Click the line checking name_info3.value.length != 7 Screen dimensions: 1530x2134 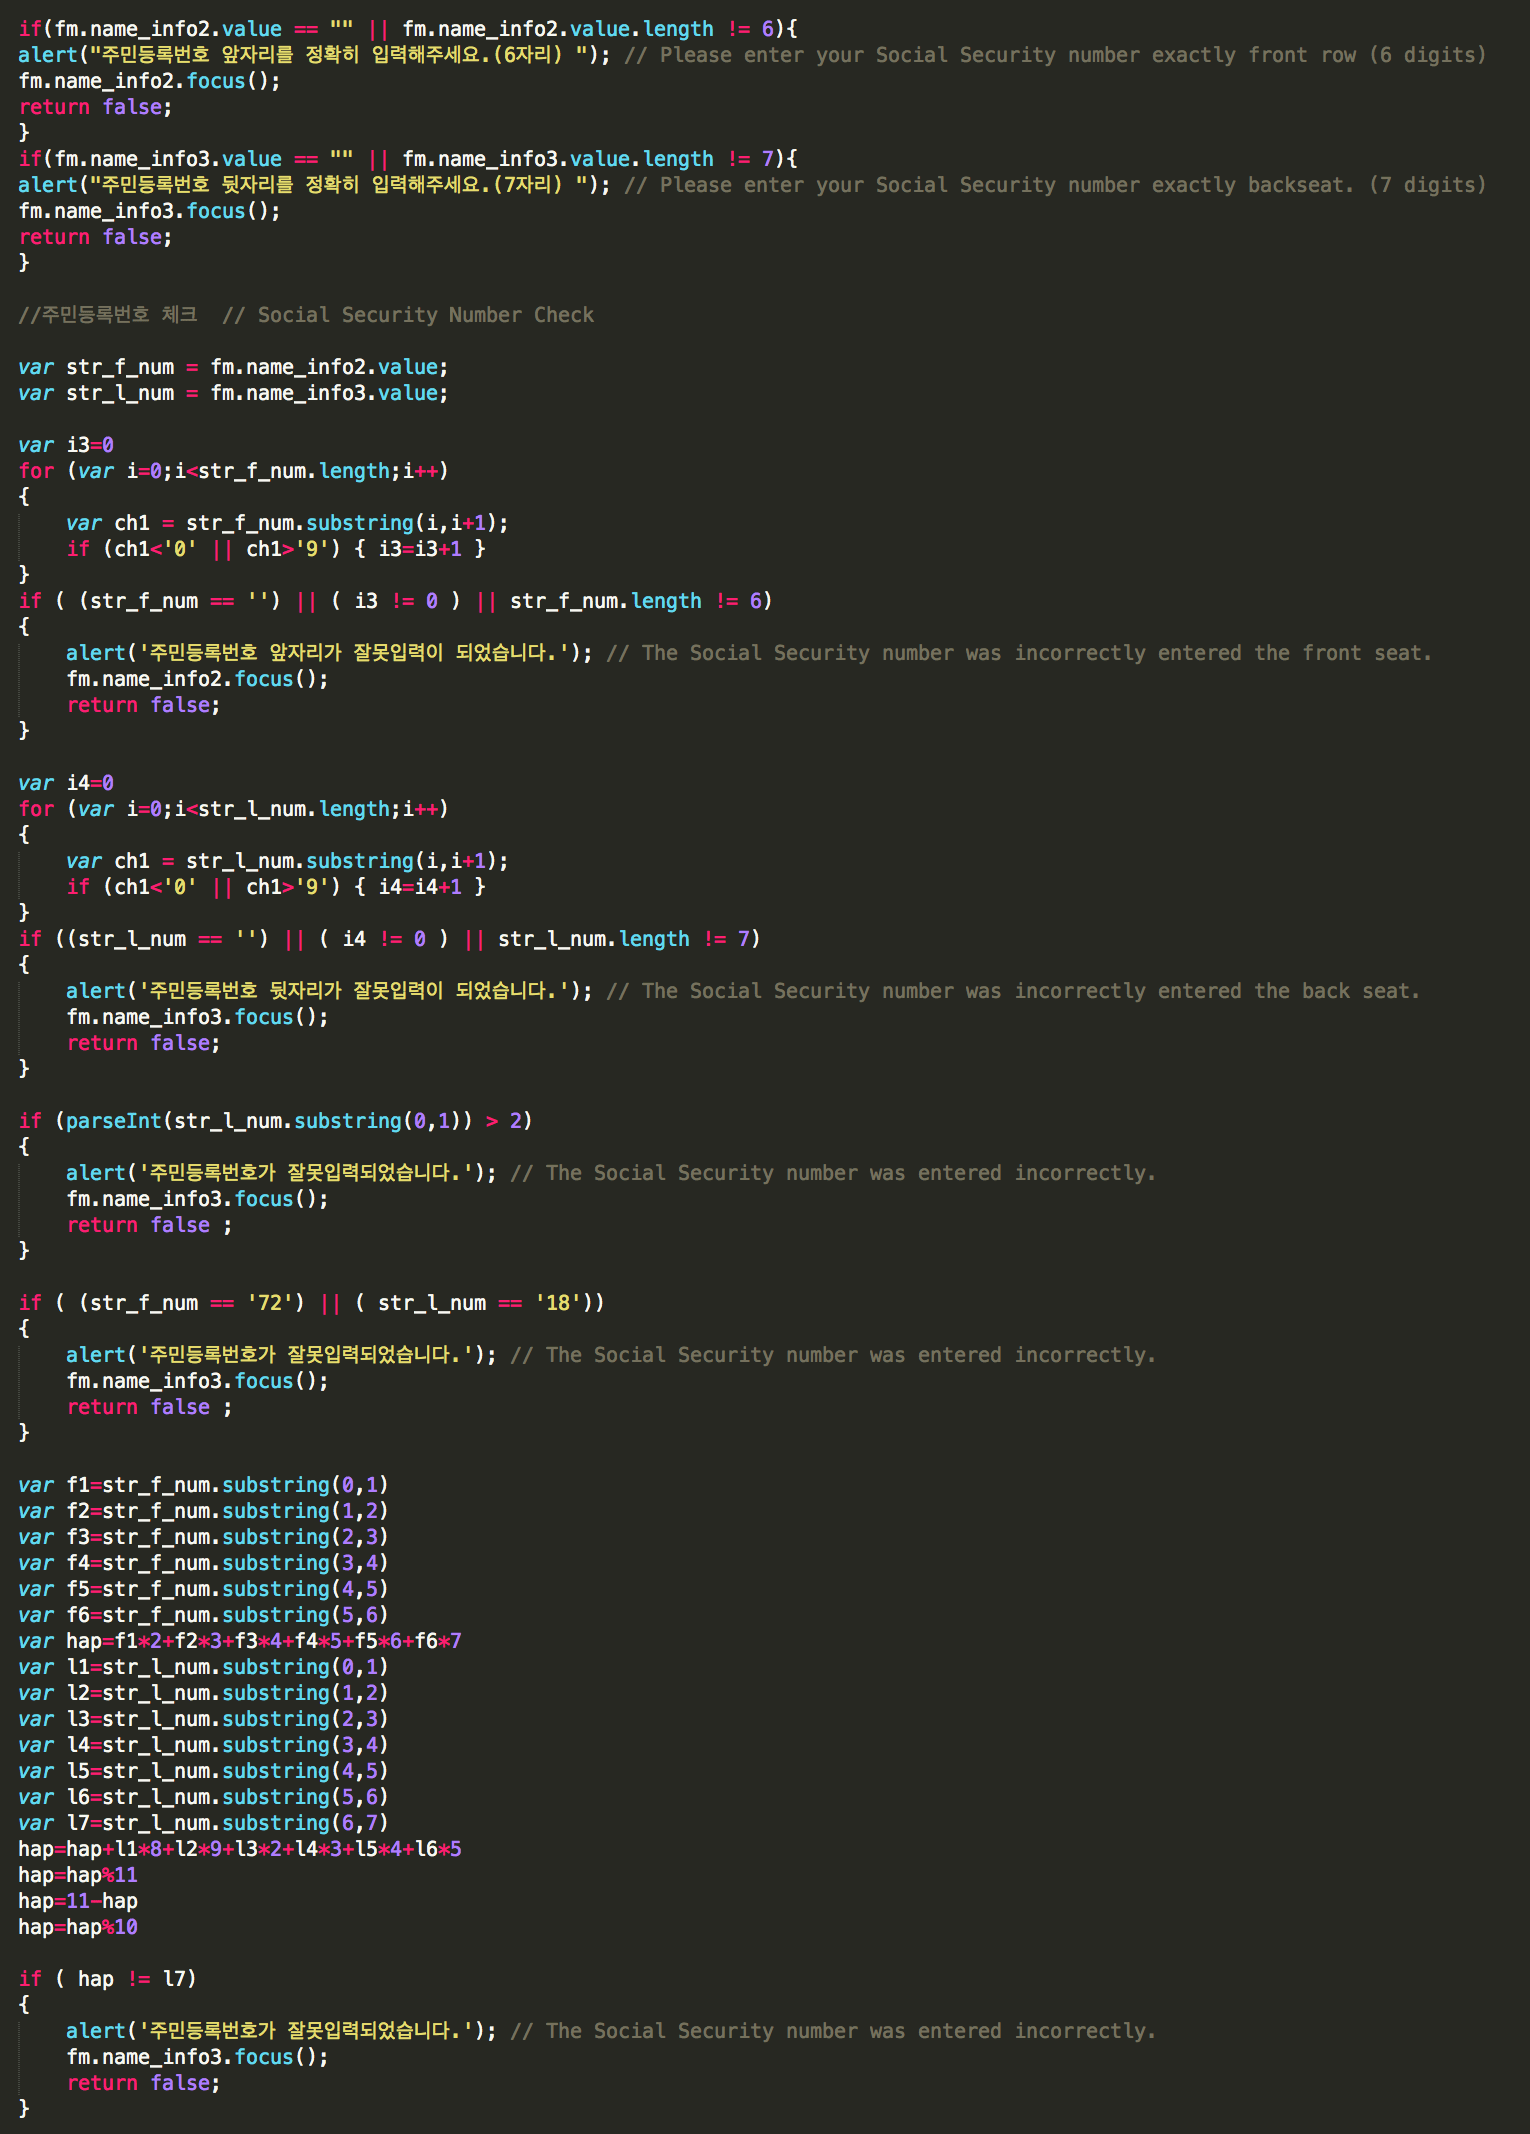pyautogui.click(x=408, y=159)
